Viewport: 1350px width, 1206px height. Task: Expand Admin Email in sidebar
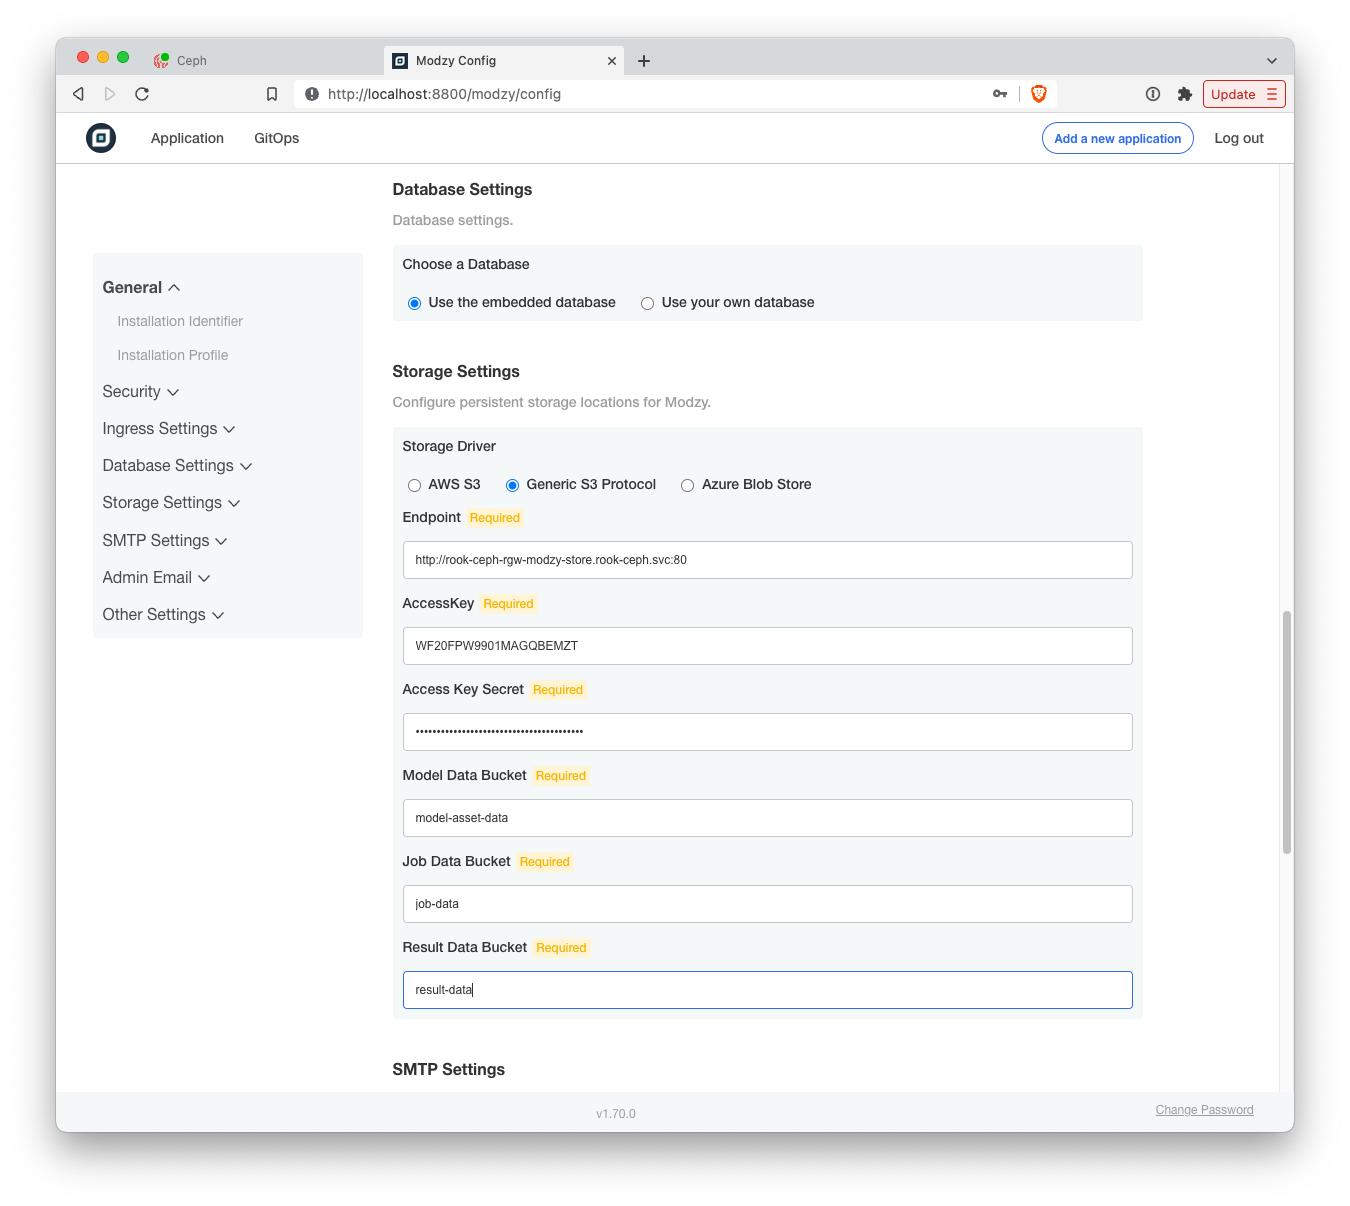156,578
